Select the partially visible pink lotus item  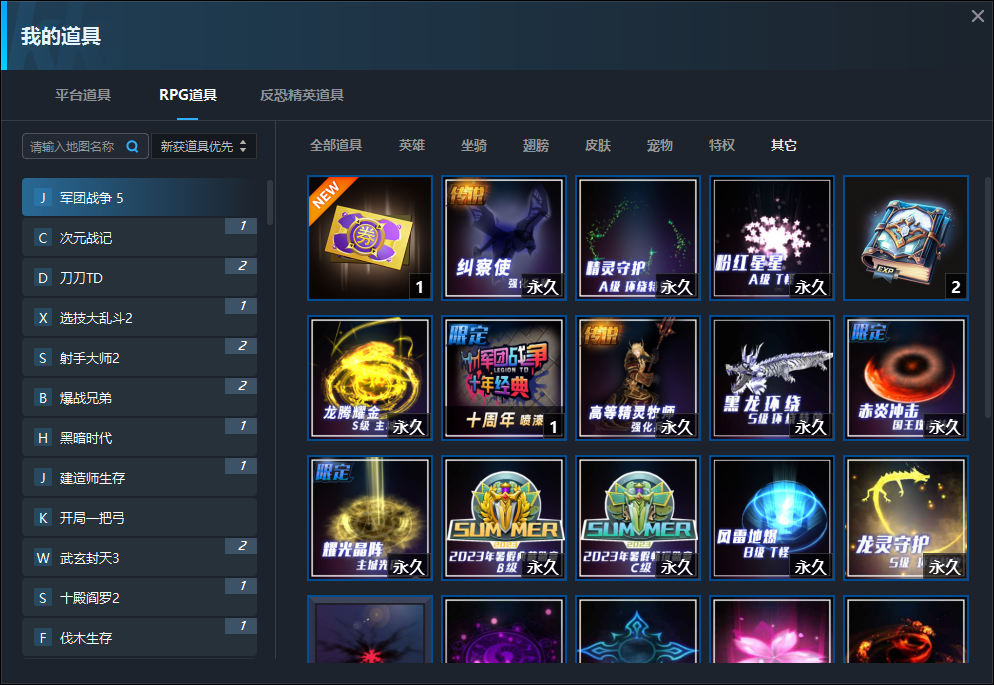(772, 629)
